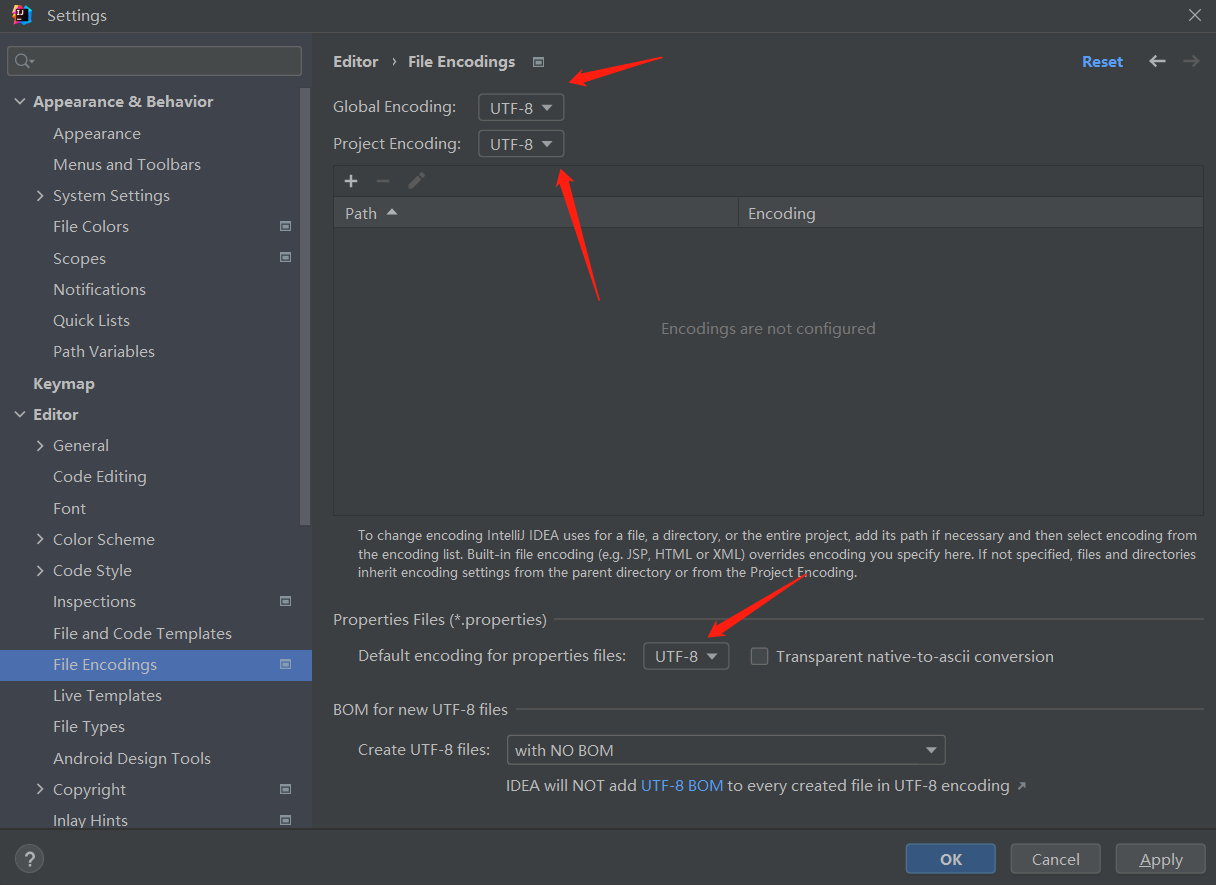Open the UTF-8 BOM hyperlink

coord(682,785)
